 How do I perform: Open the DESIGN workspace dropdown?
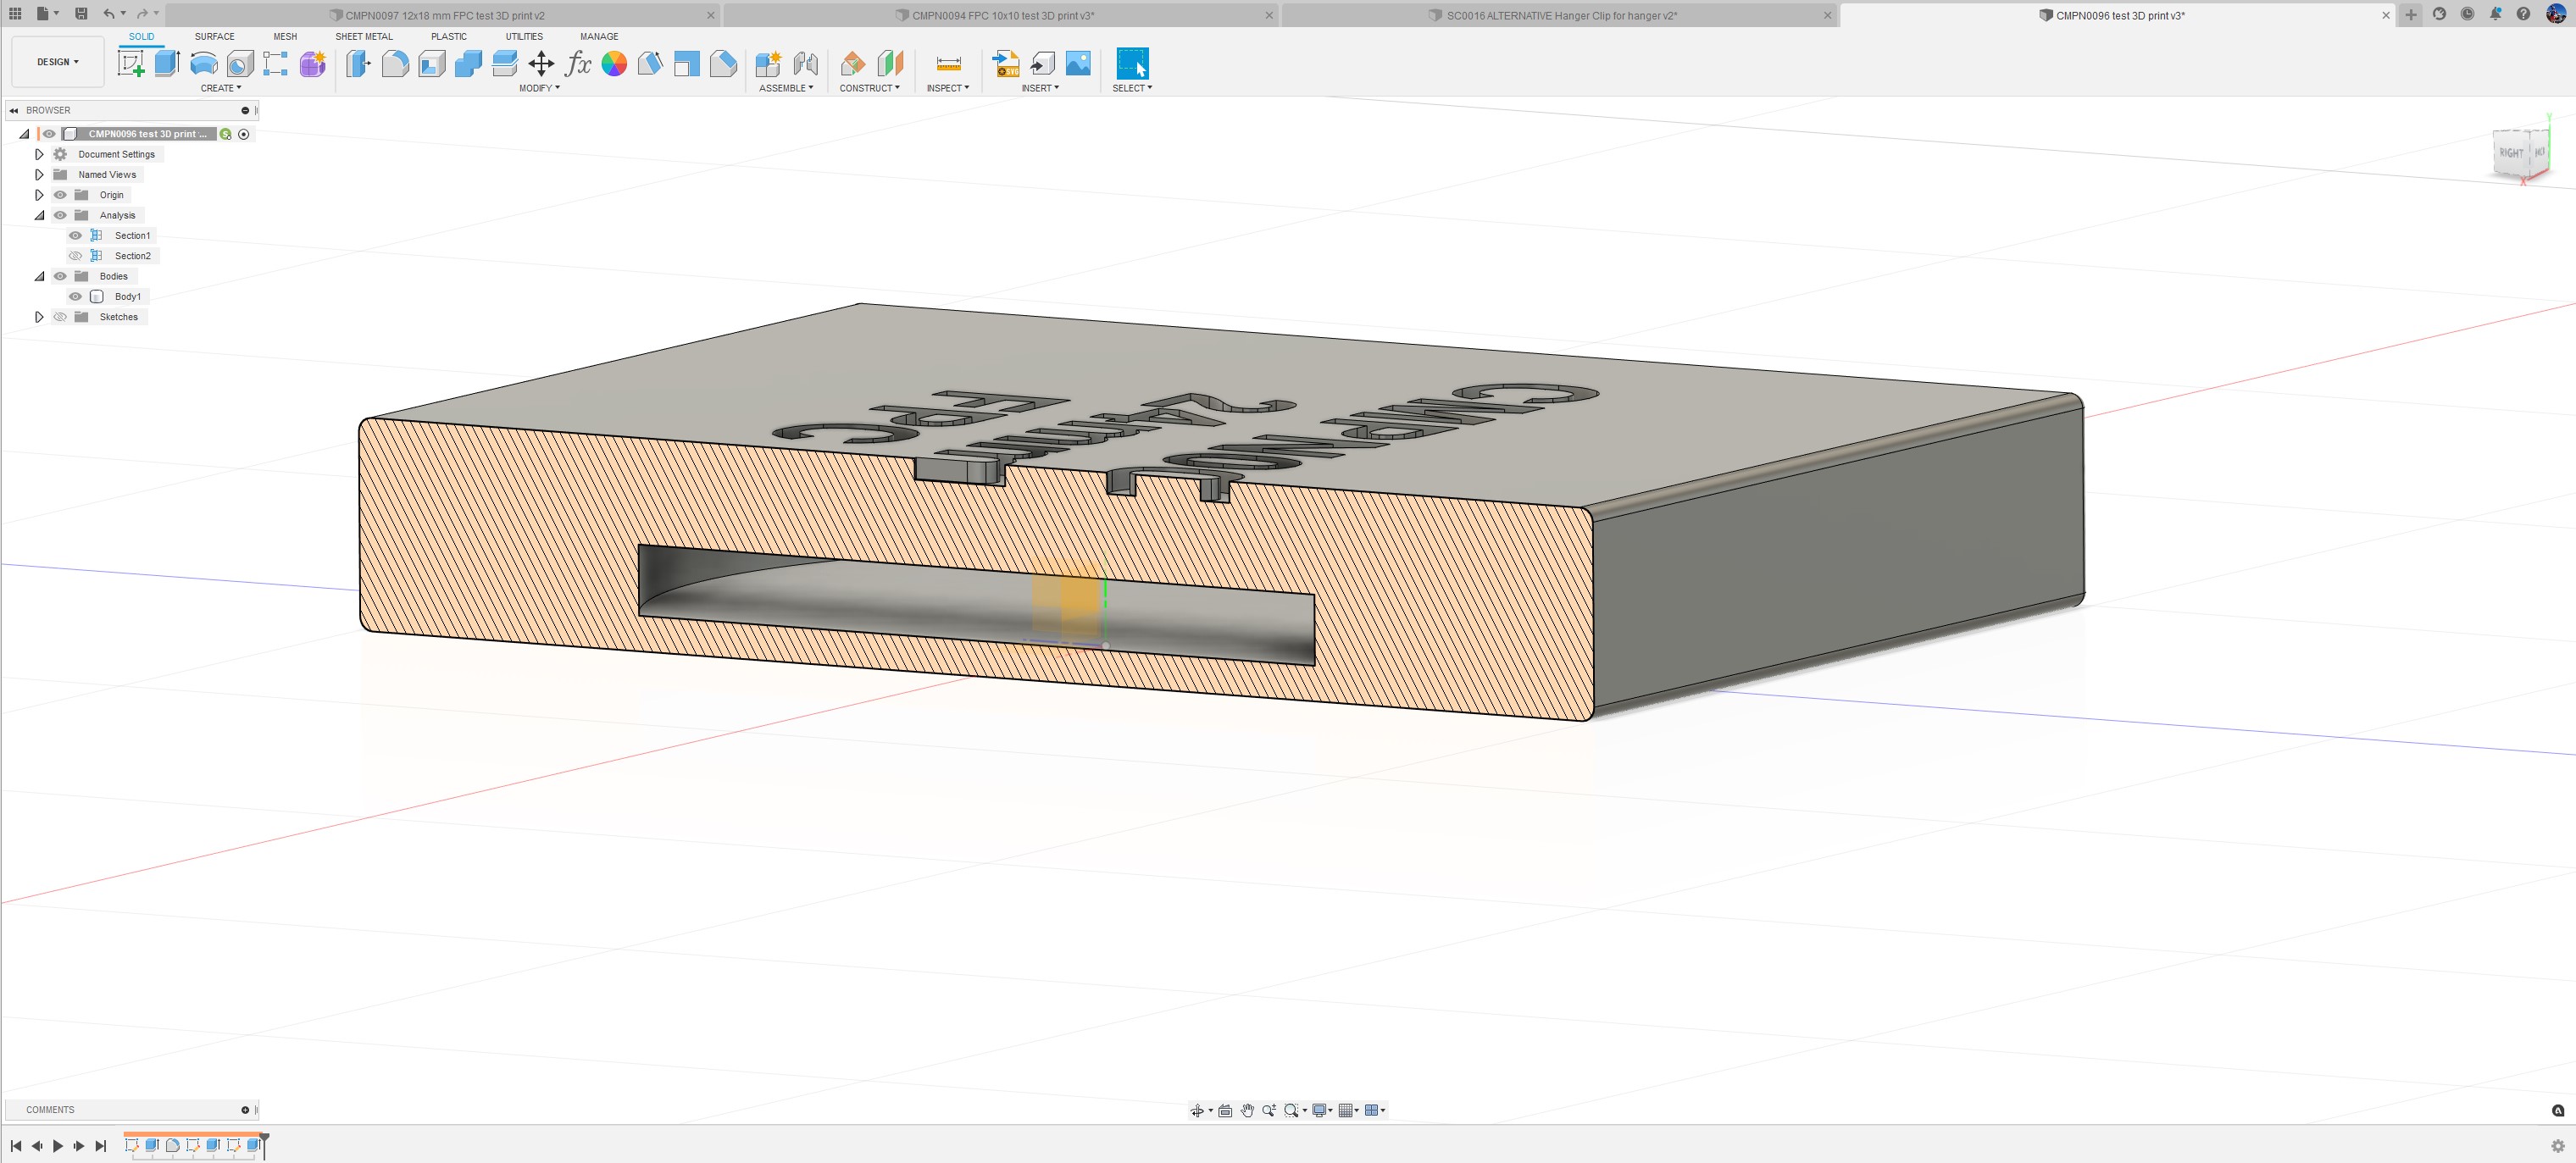click(58, 62)
